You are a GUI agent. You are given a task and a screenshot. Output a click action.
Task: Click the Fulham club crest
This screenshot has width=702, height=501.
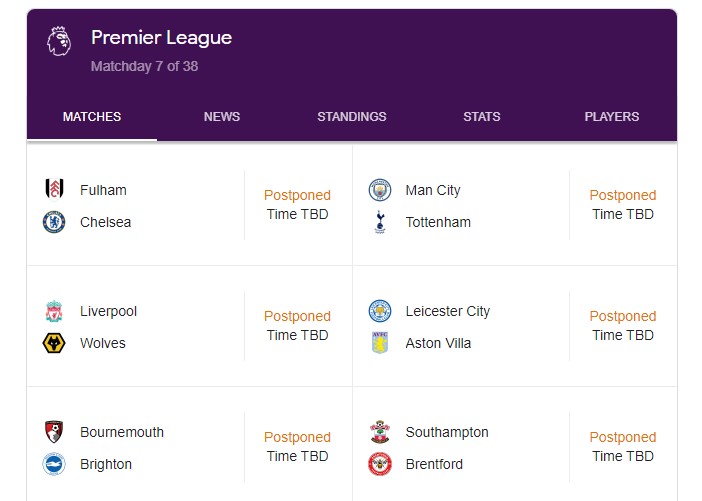tap(54, 189)
